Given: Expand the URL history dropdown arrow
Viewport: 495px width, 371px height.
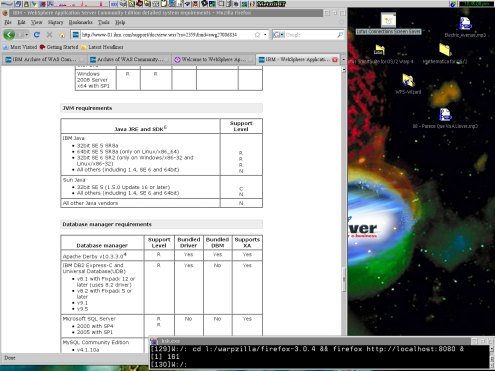Looking at the screenshot, I should click(x=265, y=35).
